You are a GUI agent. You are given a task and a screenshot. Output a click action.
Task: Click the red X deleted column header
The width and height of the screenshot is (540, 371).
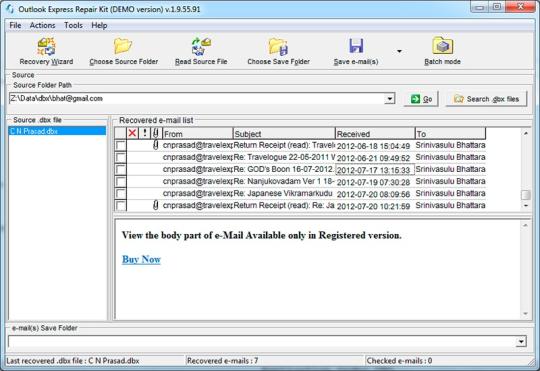click(132, 133)
